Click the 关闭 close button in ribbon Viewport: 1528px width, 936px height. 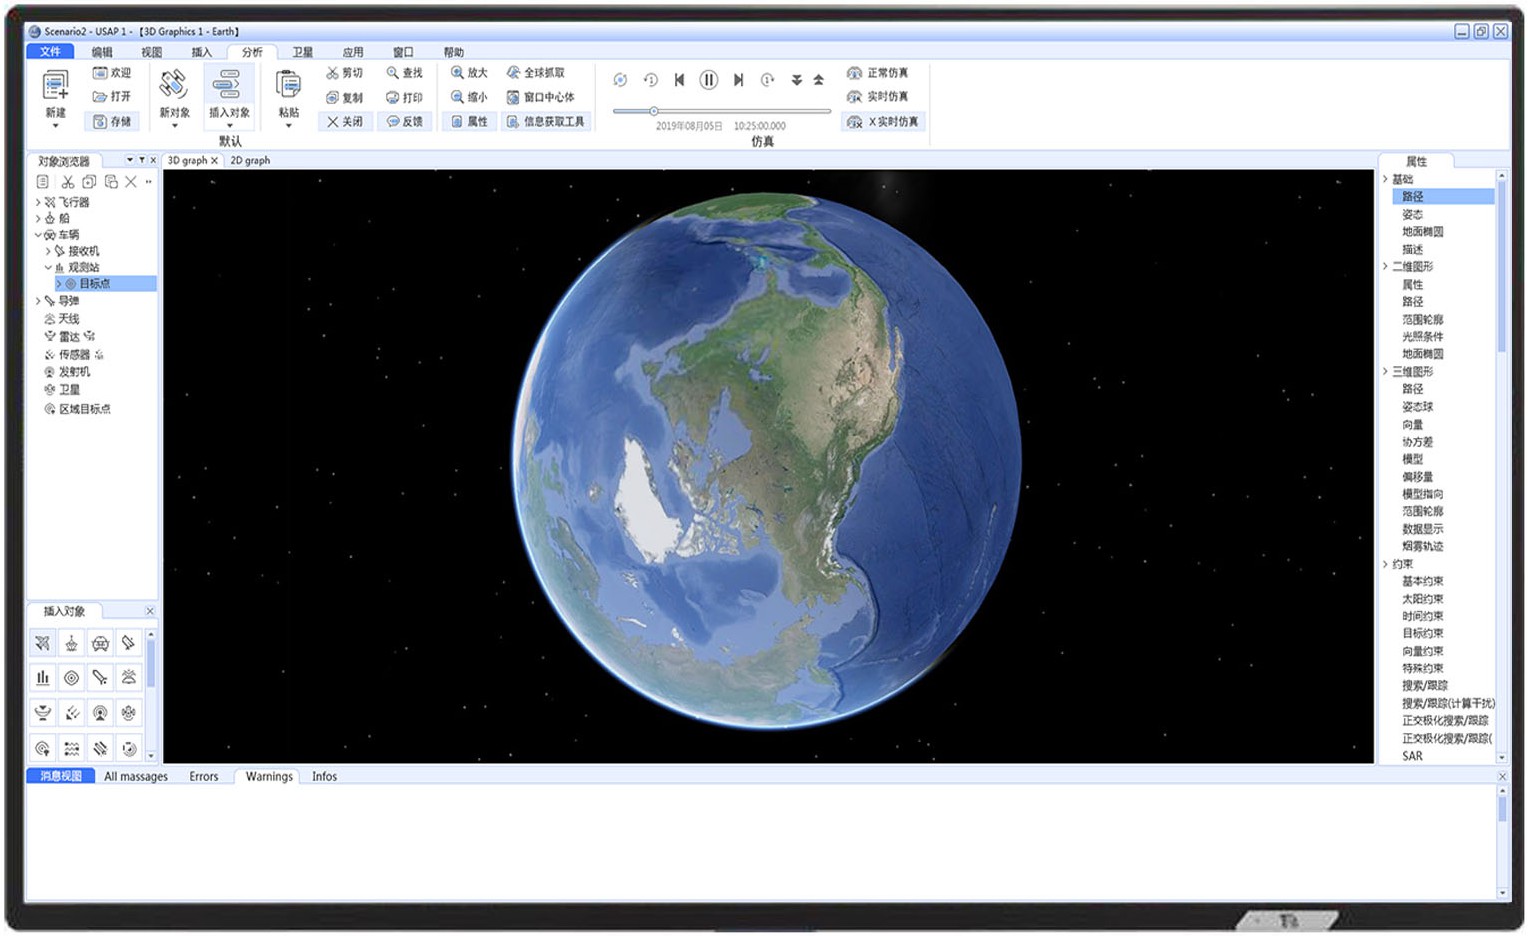click(345, 122)
